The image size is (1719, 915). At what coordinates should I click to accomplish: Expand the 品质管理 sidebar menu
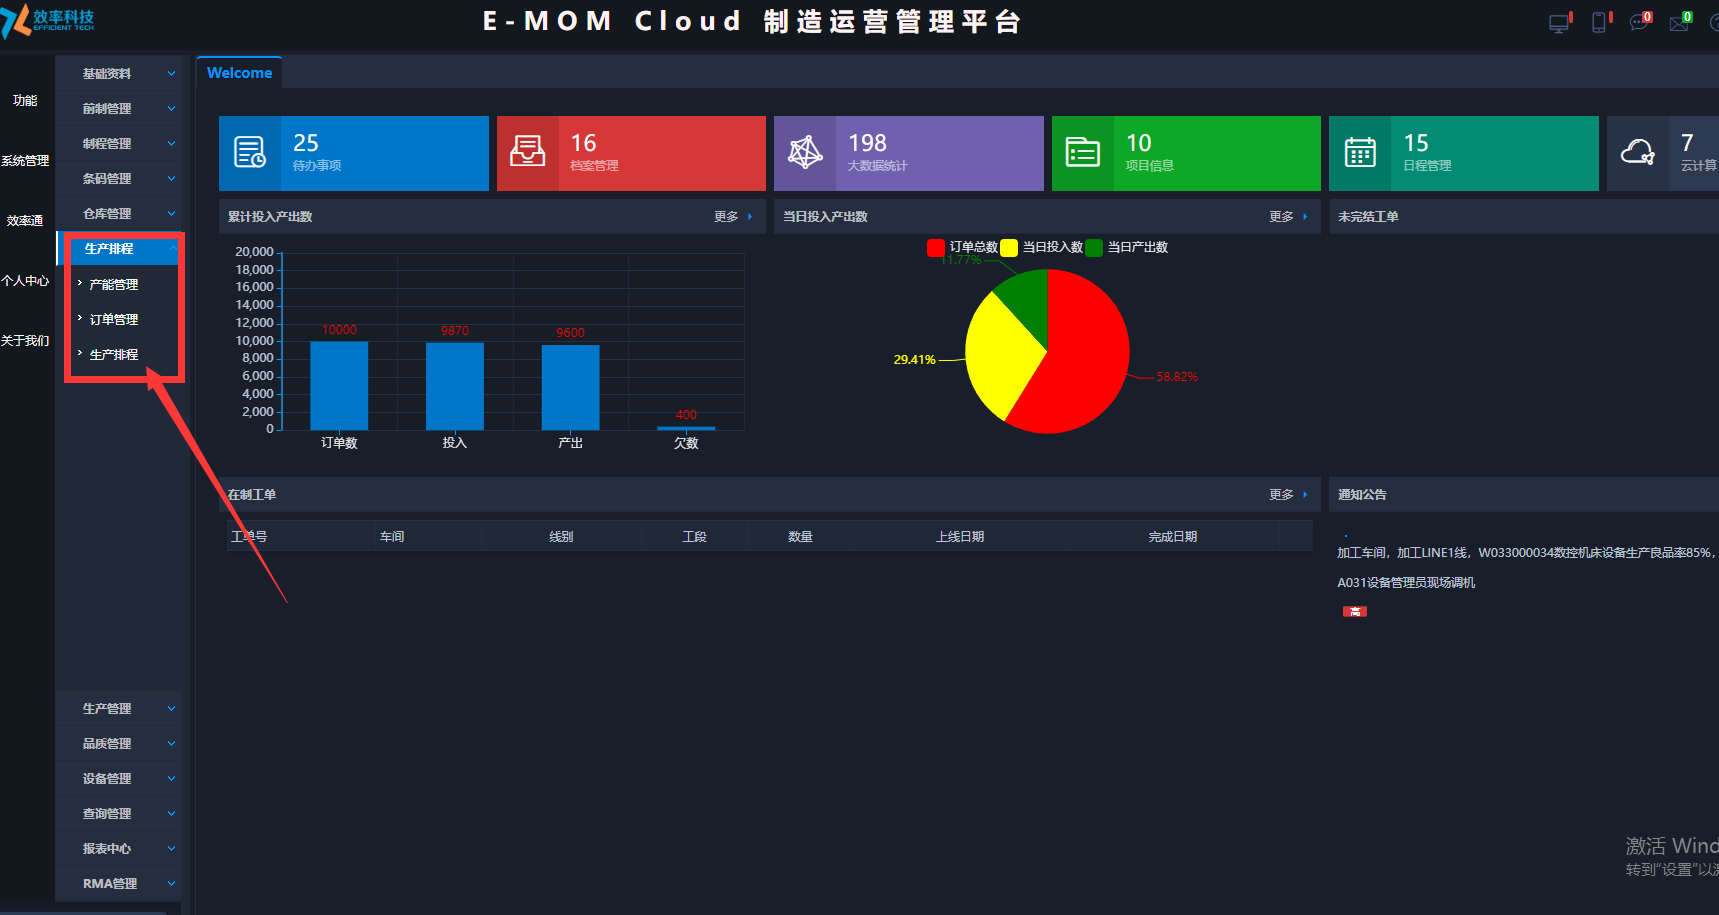[x=118, y=744]
